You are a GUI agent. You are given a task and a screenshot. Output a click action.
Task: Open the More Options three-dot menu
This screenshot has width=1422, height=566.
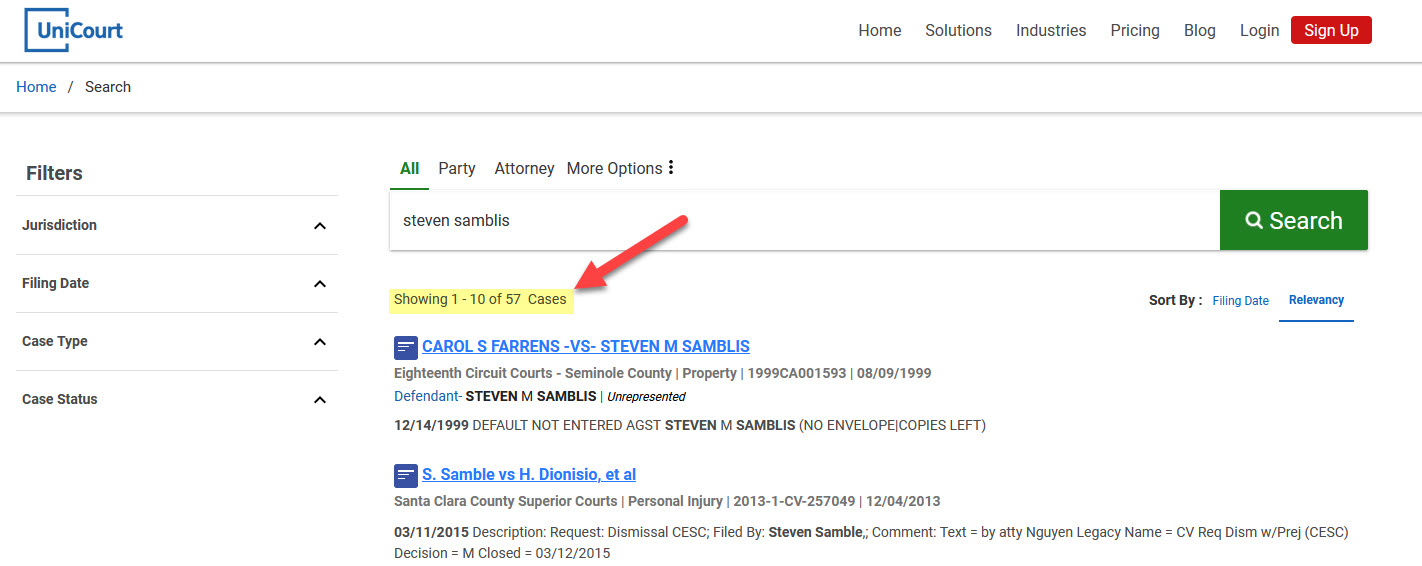pos(670,168)
